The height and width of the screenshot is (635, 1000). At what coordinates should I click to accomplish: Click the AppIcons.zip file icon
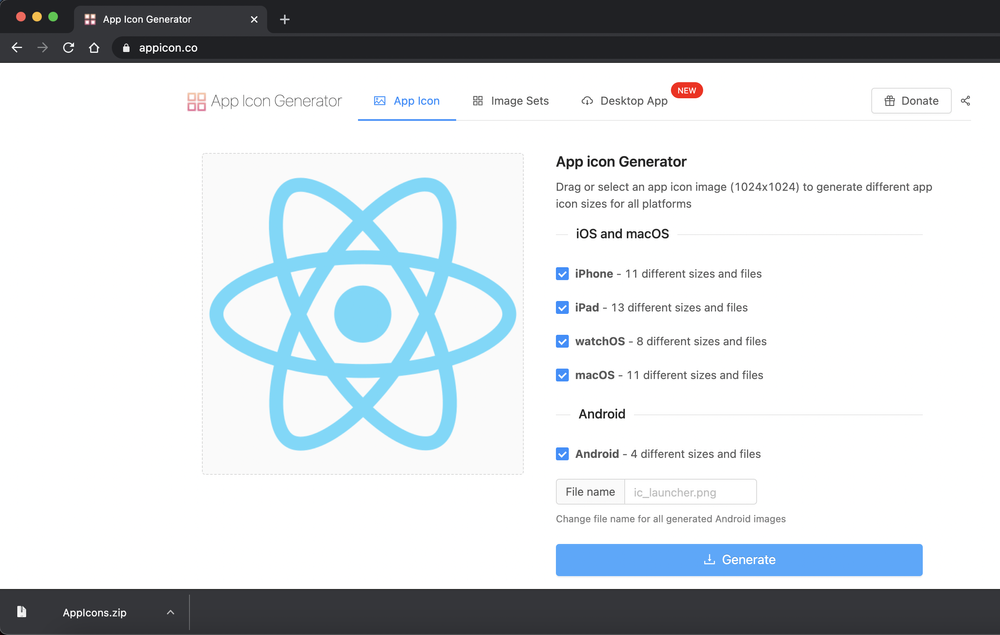22,612
